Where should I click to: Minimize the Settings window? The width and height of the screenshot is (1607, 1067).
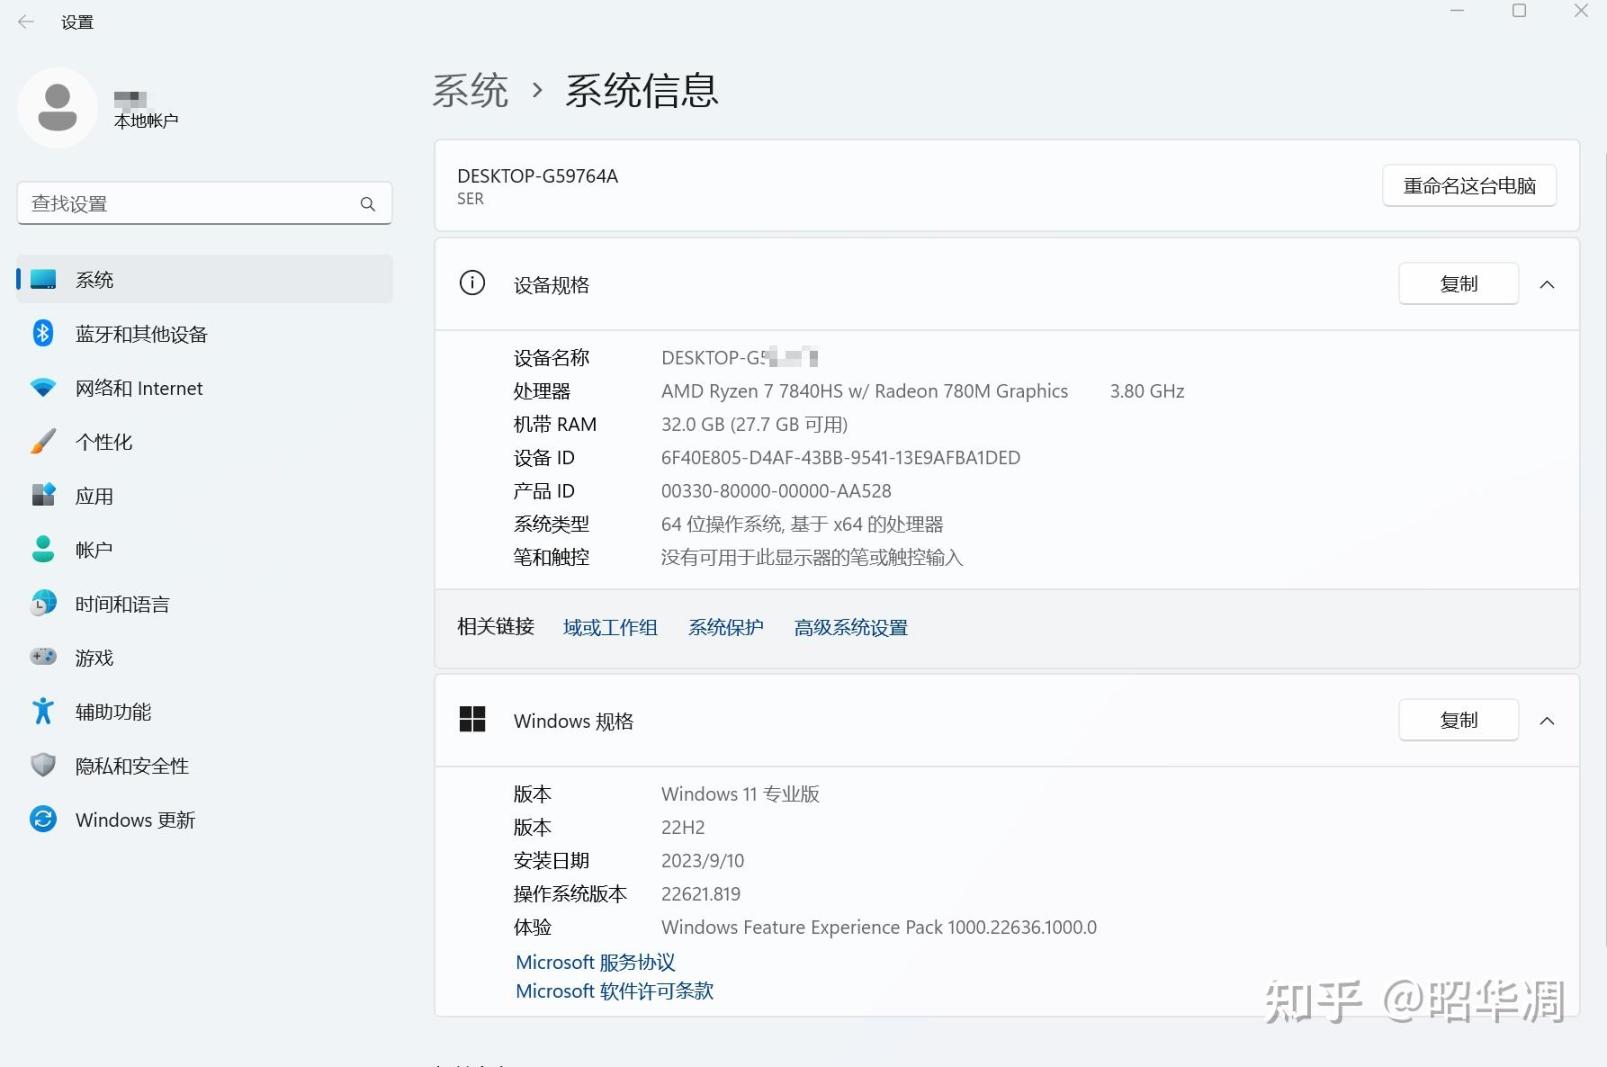pyautogui.click(x=1457, y=11)
